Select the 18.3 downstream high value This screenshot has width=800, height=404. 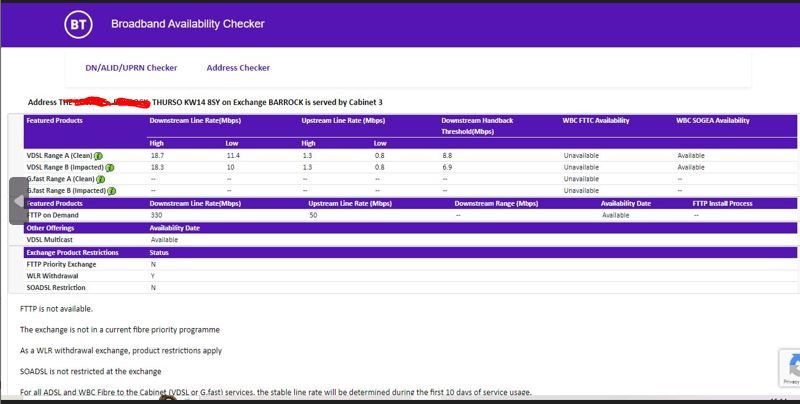(157, 167)
